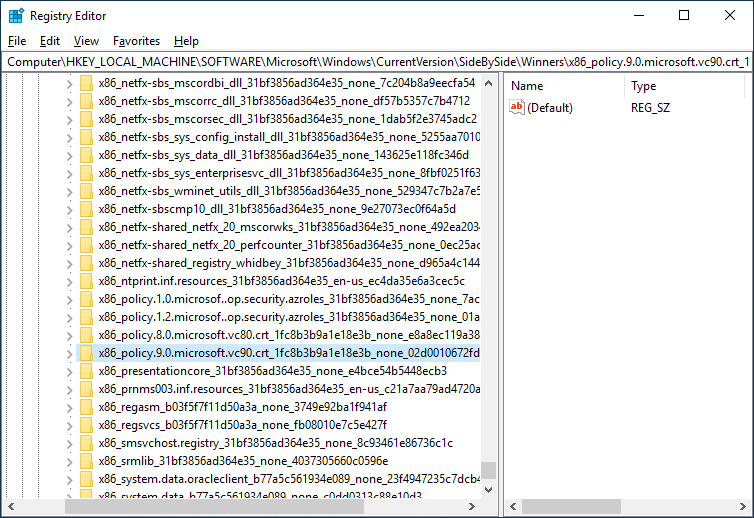This screenshot has height=518, width=754.
Task: Click the Registry Editor title bar icon
Action: point(16,16)
